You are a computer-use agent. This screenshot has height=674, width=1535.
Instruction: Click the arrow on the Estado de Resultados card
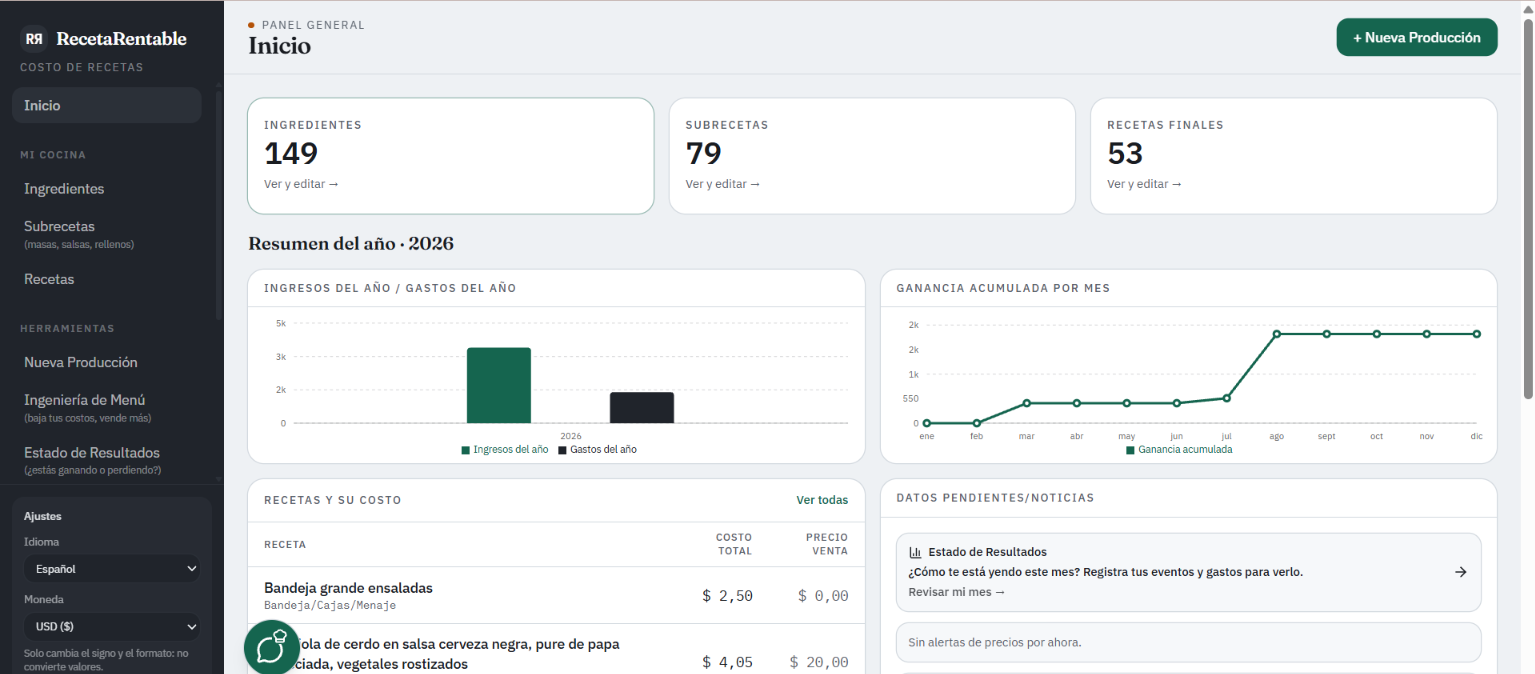click(1460, 572)
